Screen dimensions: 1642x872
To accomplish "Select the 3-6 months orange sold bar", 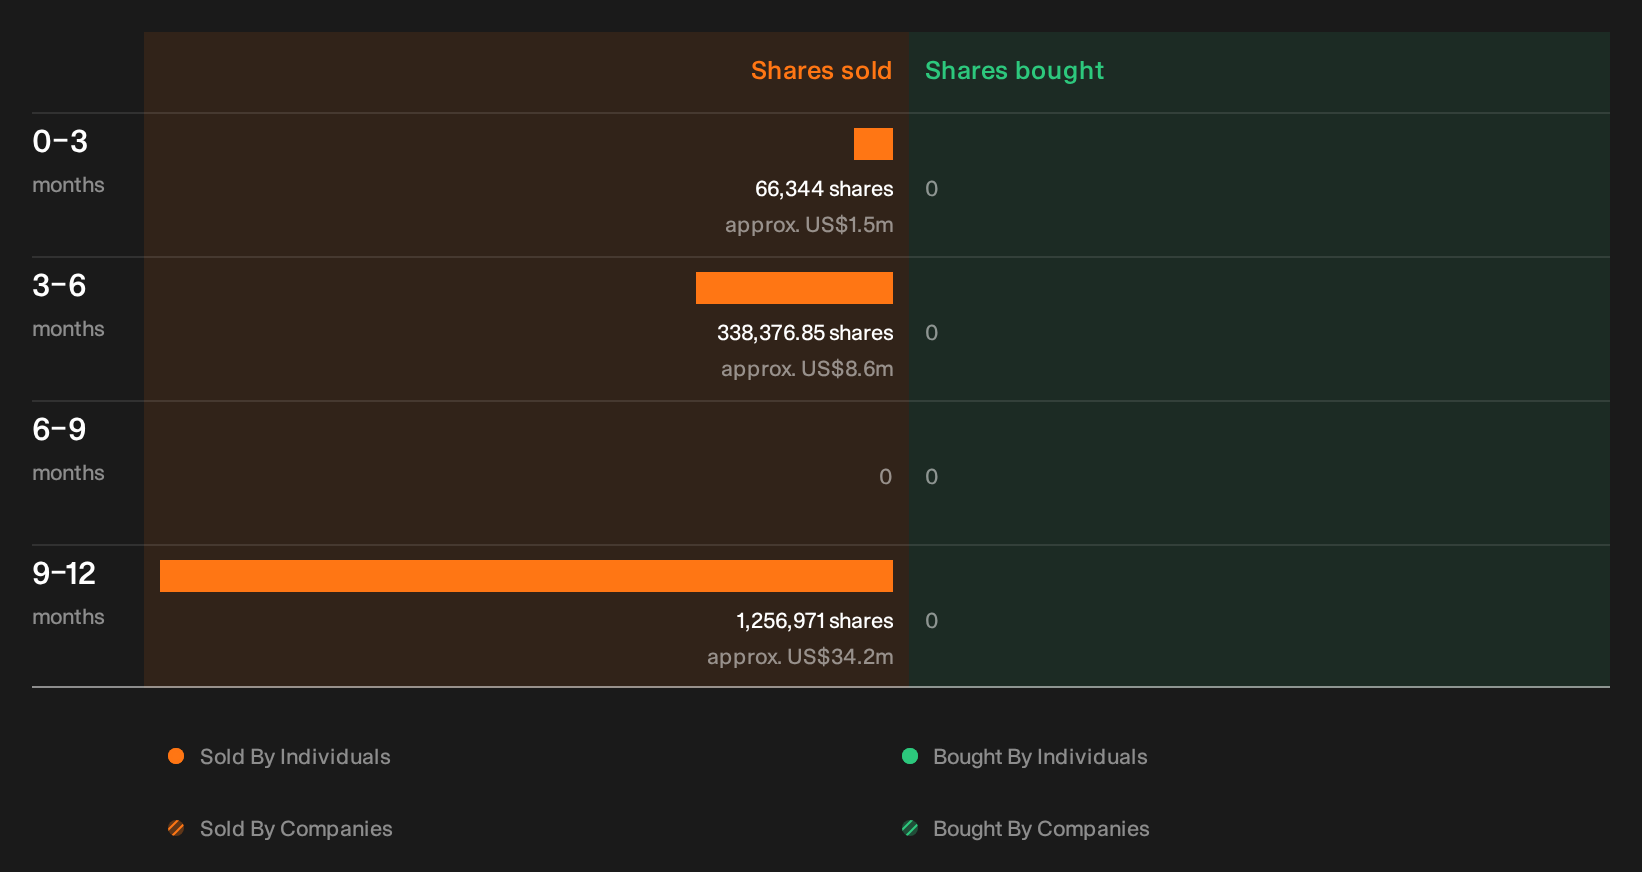I will pyautogui.click(x=794, y=288).
